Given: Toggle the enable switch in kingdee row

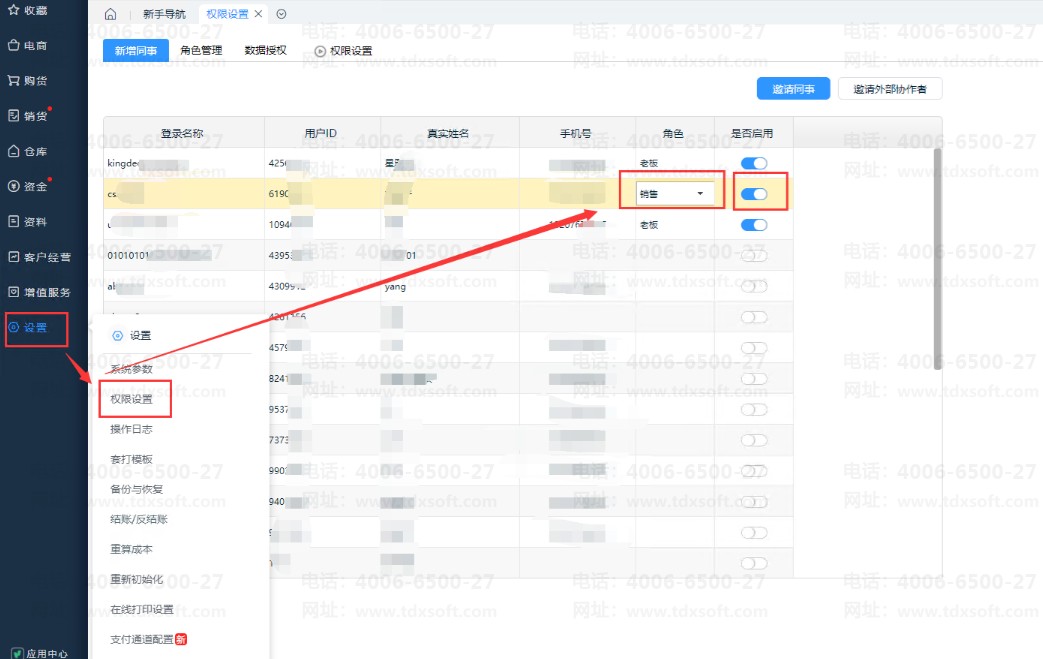Looking at the screenshot, I should pyautogui.click(x=753, y=163).
